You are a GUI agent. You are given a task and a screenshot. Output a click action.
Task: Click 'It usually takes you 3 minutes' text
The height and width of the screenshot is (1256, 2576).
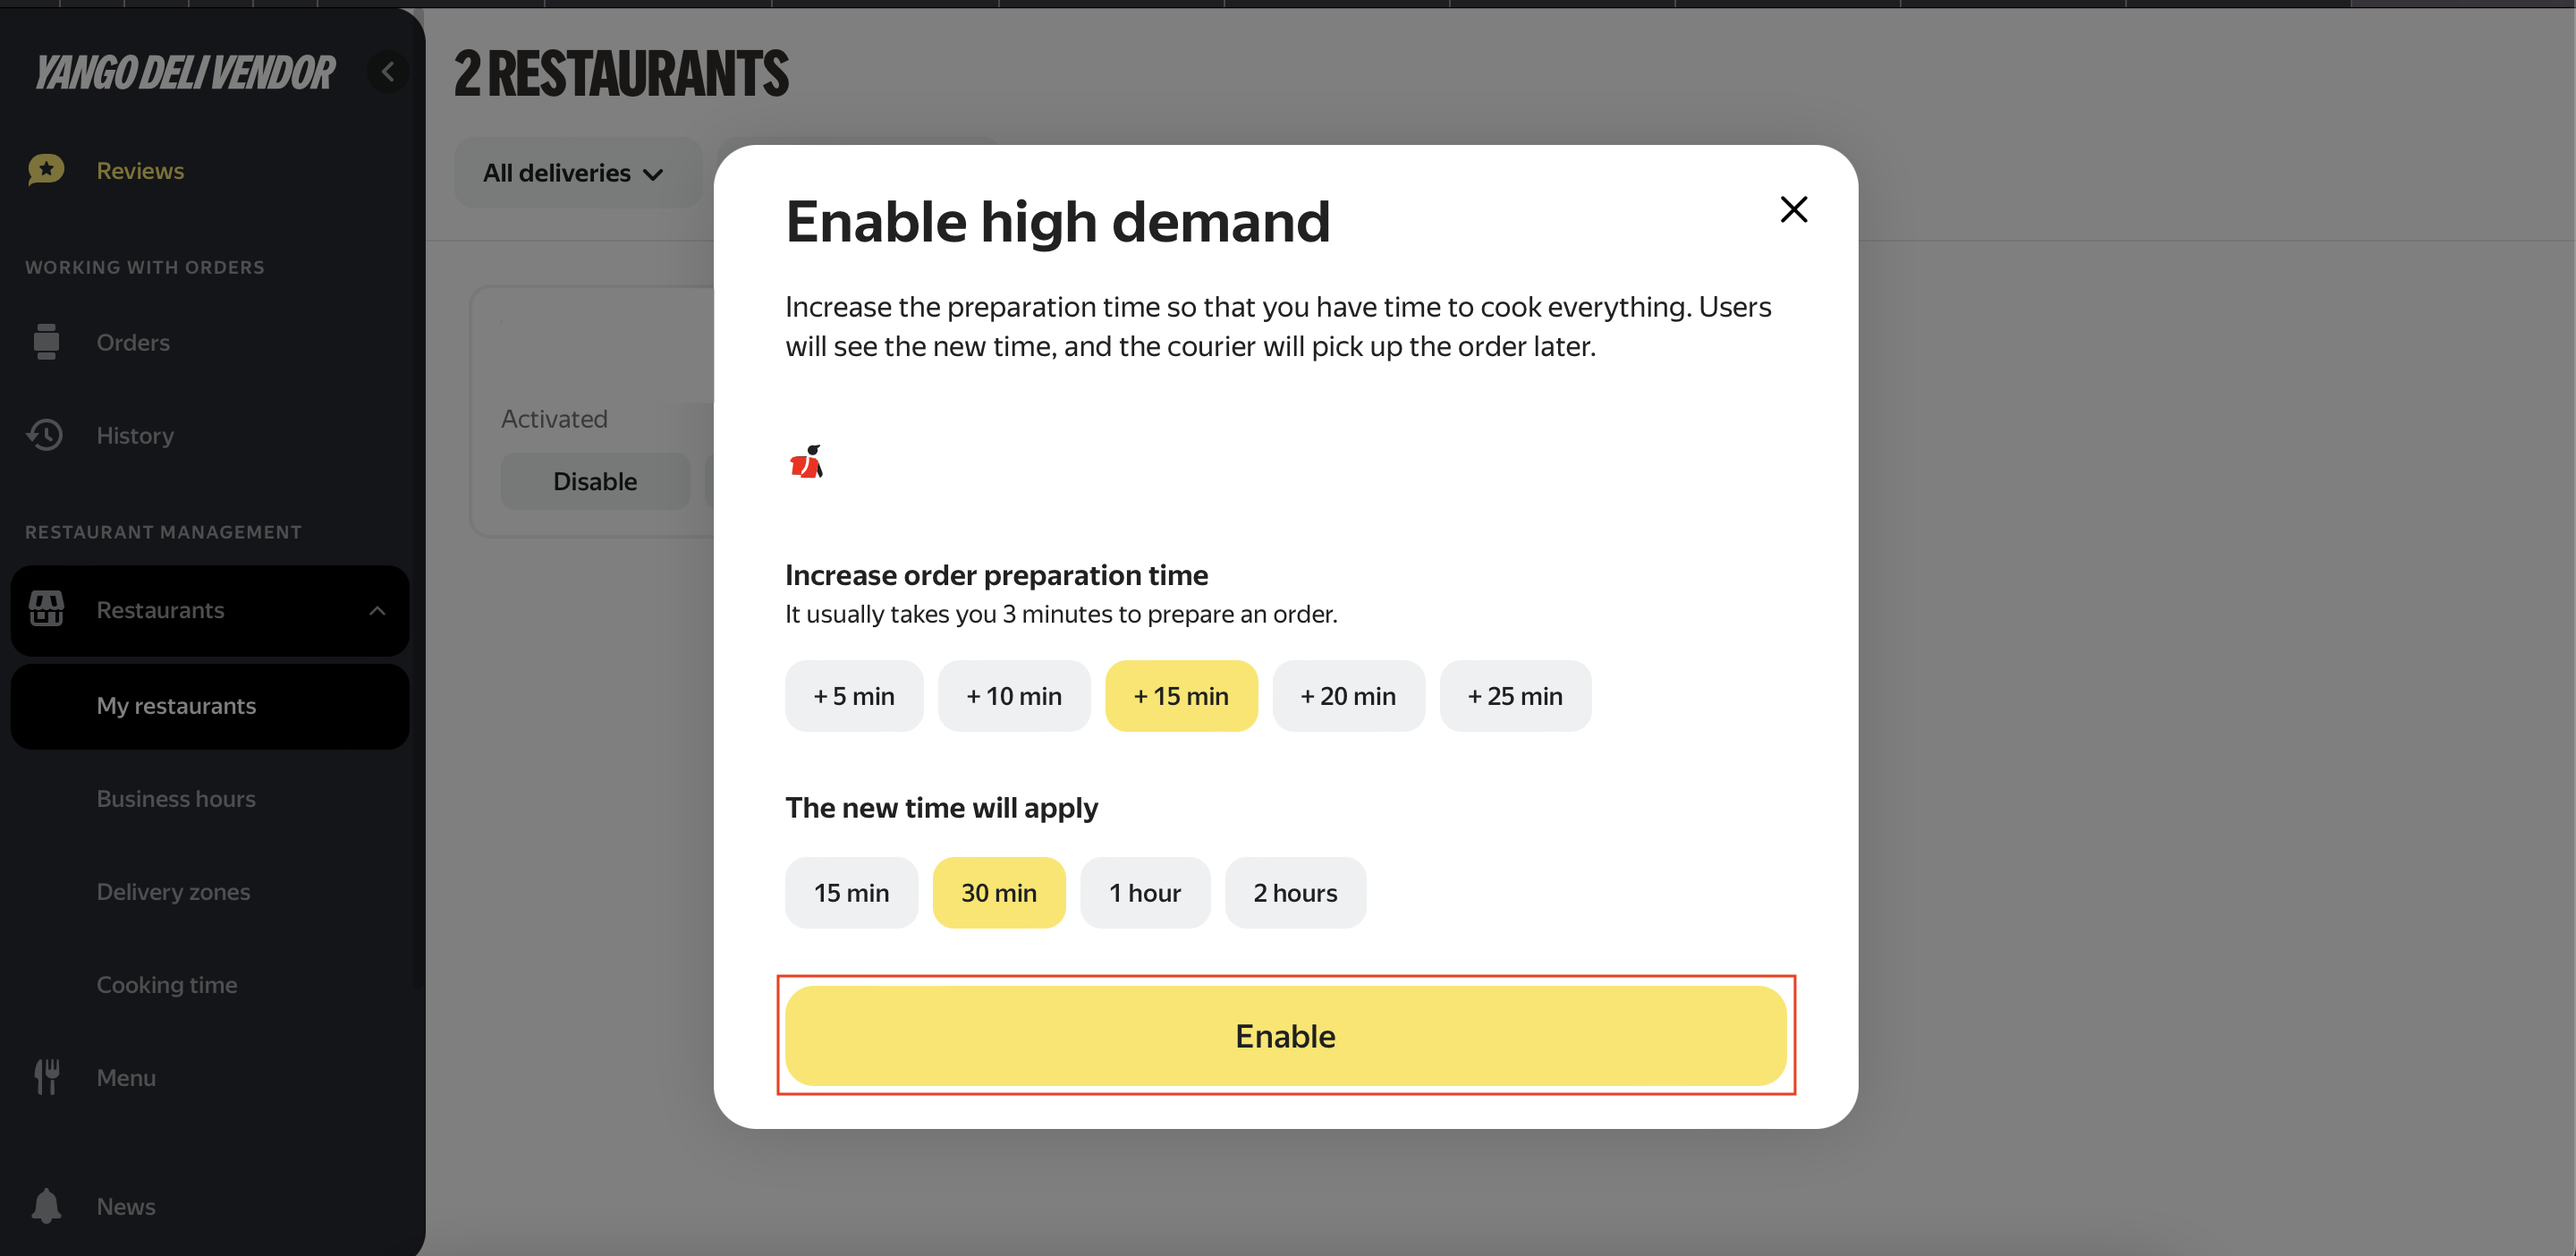pos(1060,614)
